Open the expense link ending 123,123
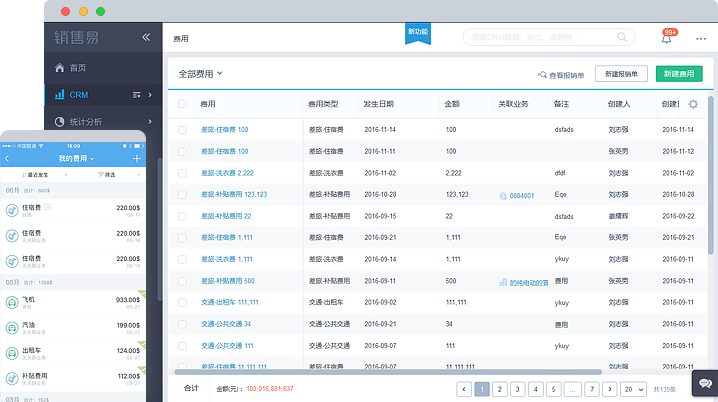 click(x=234, y=195)
